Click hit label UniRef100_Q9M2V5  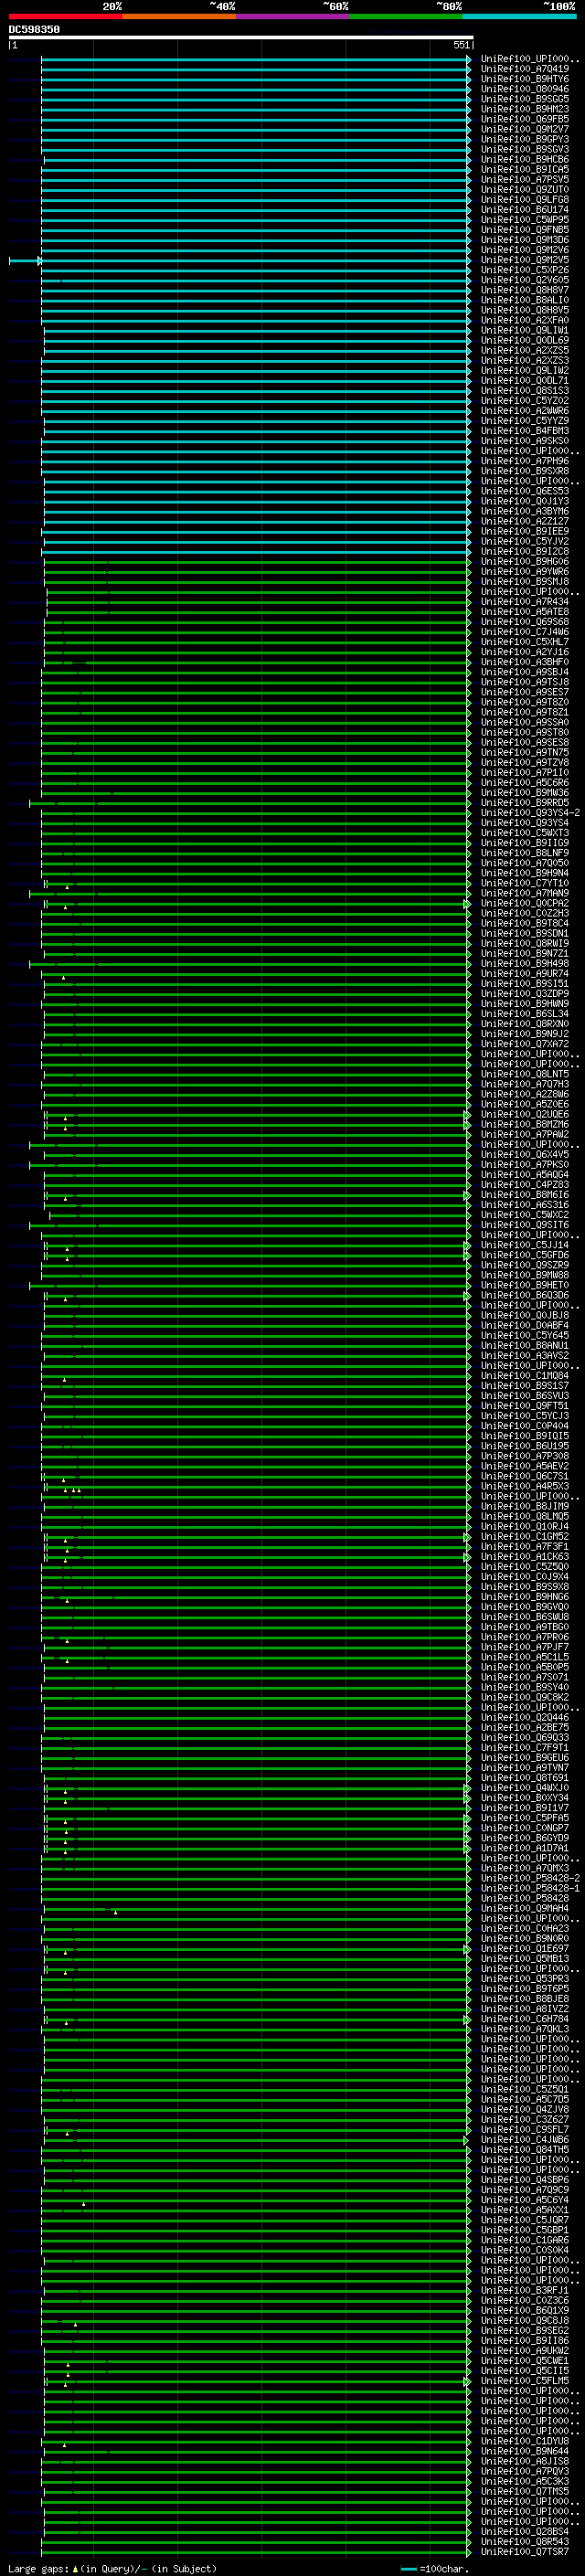click(x=525, y=260)
